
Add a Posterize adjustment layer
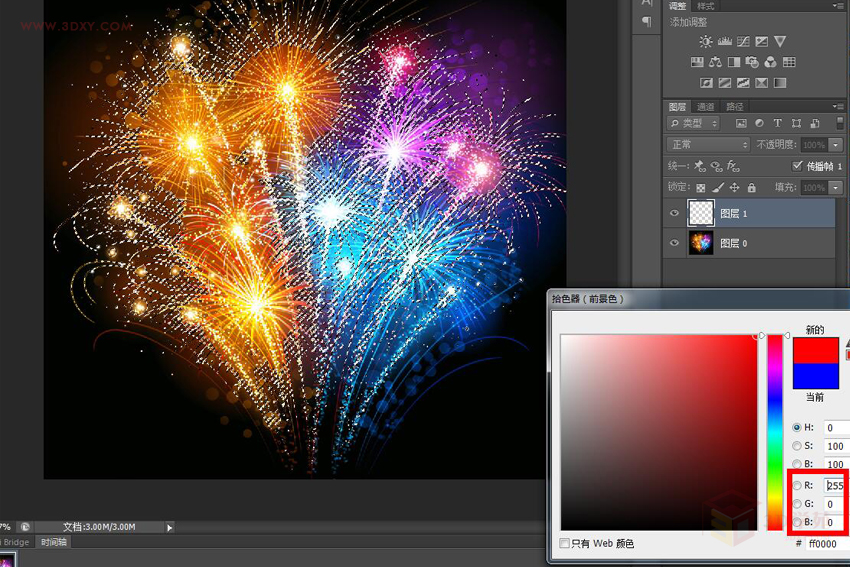pos(724,83)
